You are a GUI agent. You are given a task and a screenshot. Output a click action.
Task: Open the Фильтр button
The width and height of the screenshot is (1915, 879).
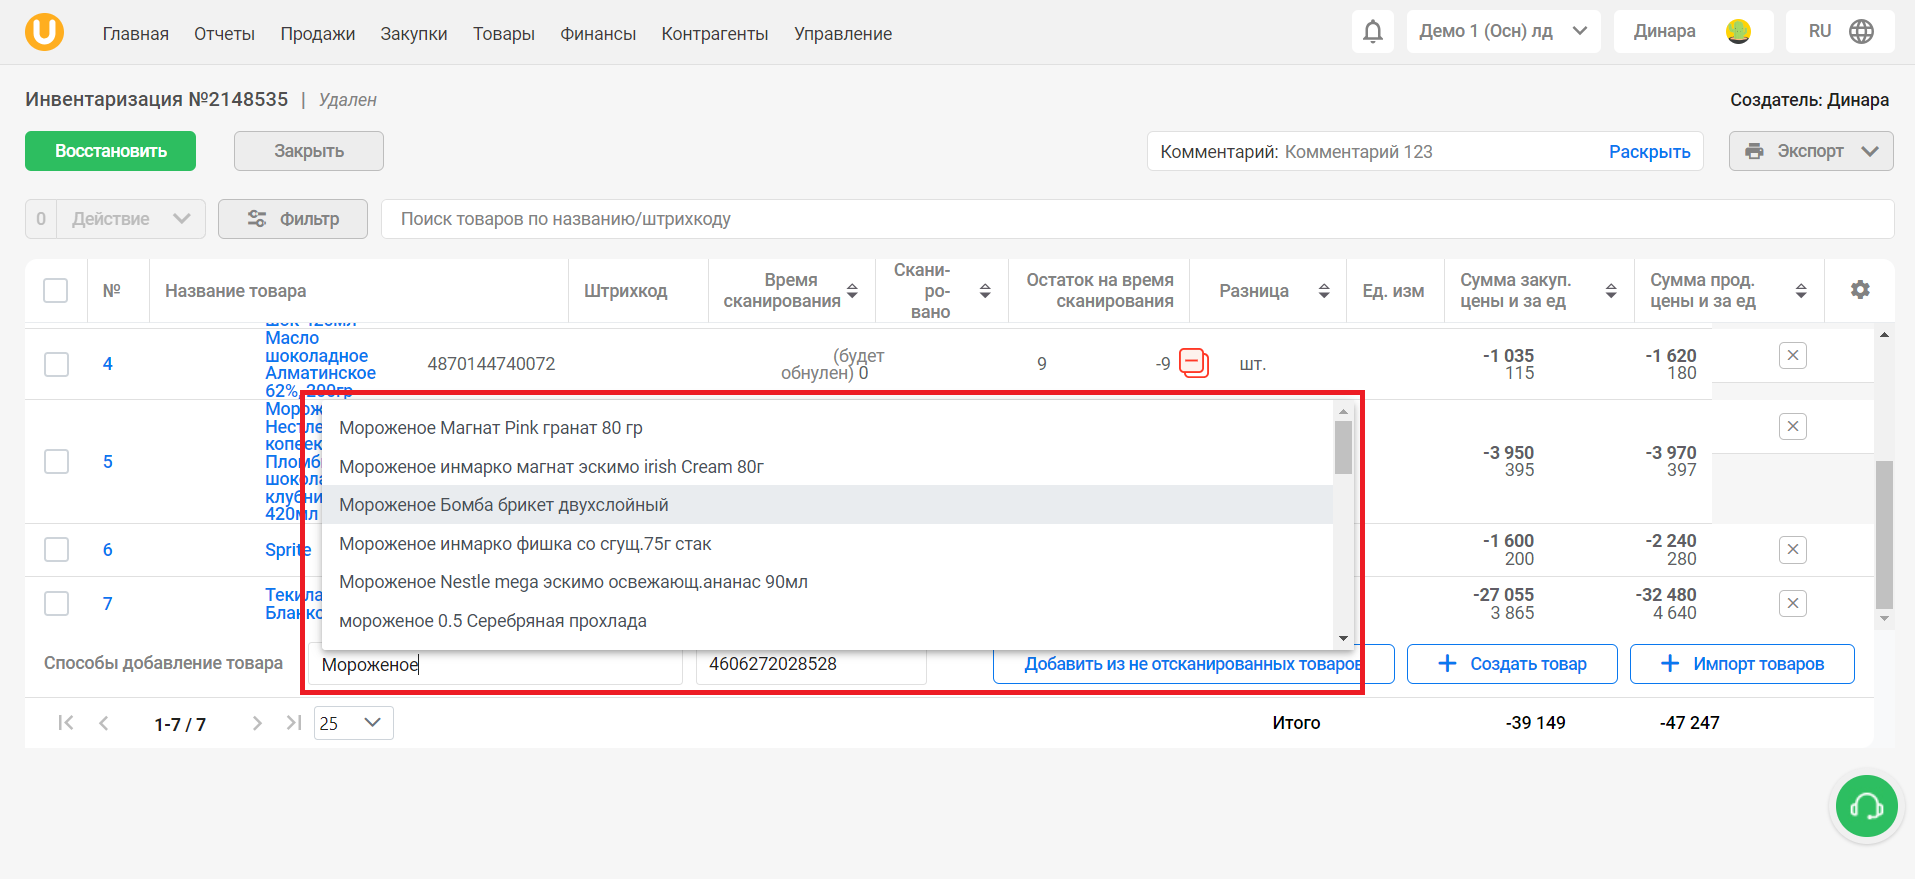click(x=293, y=219)
